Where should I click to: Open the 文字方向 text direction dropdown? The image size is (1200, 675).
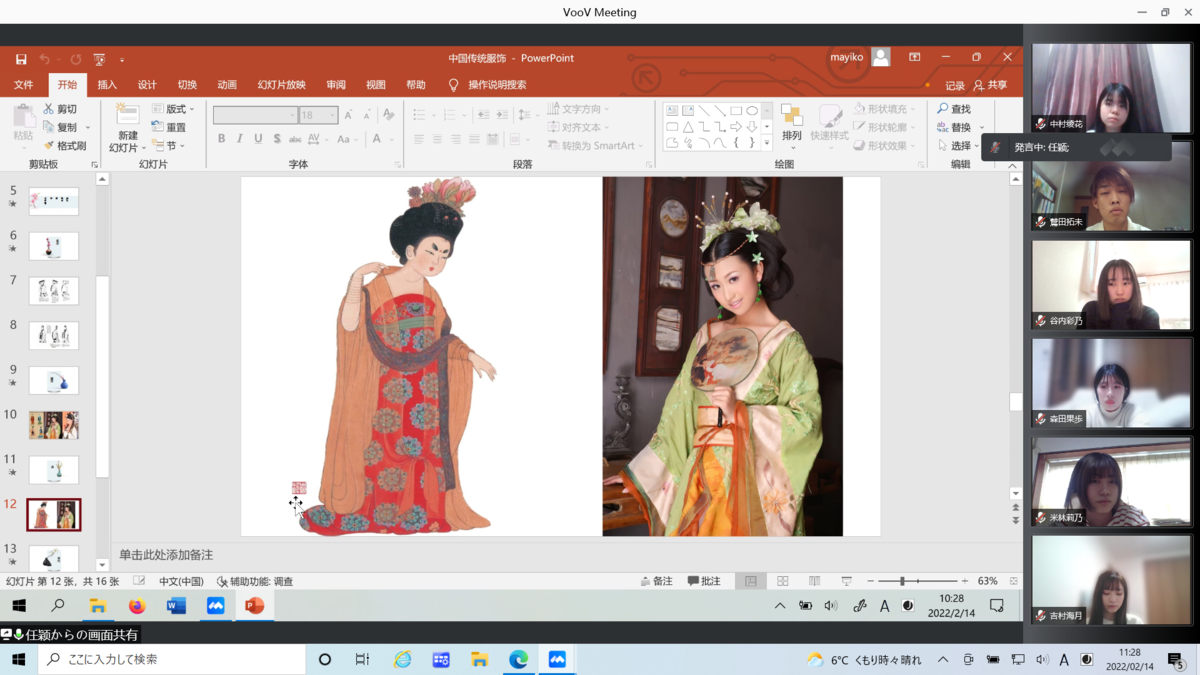point(578,109)
